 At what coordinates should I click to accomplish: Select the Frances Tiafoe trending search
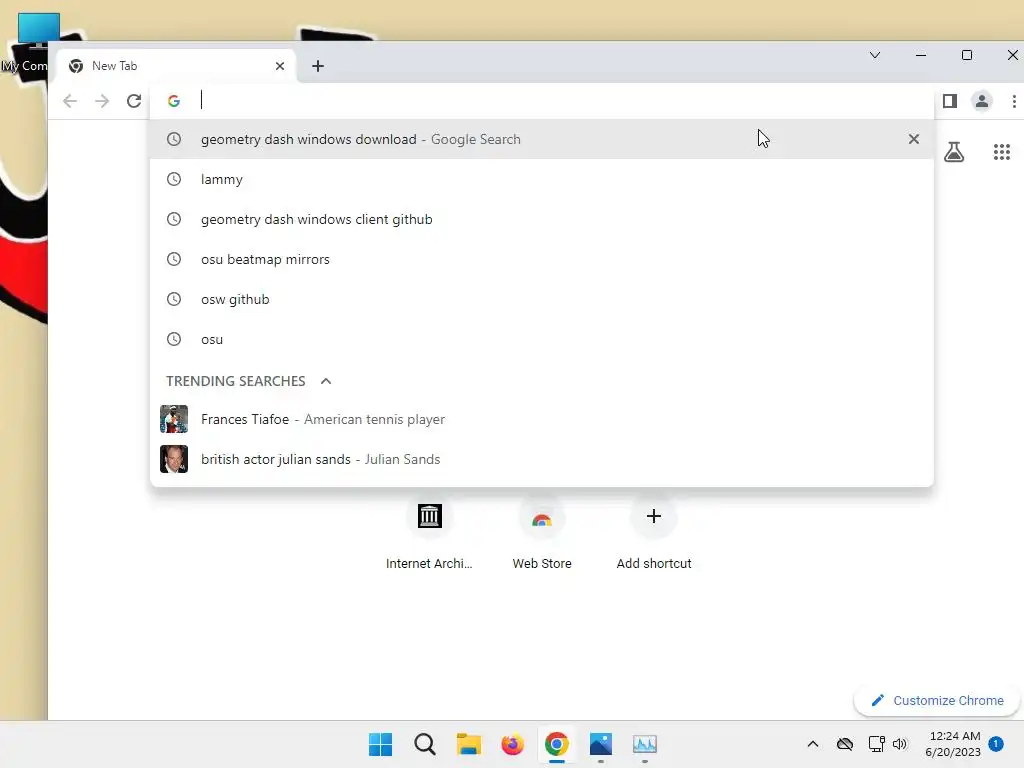(542, 419)
